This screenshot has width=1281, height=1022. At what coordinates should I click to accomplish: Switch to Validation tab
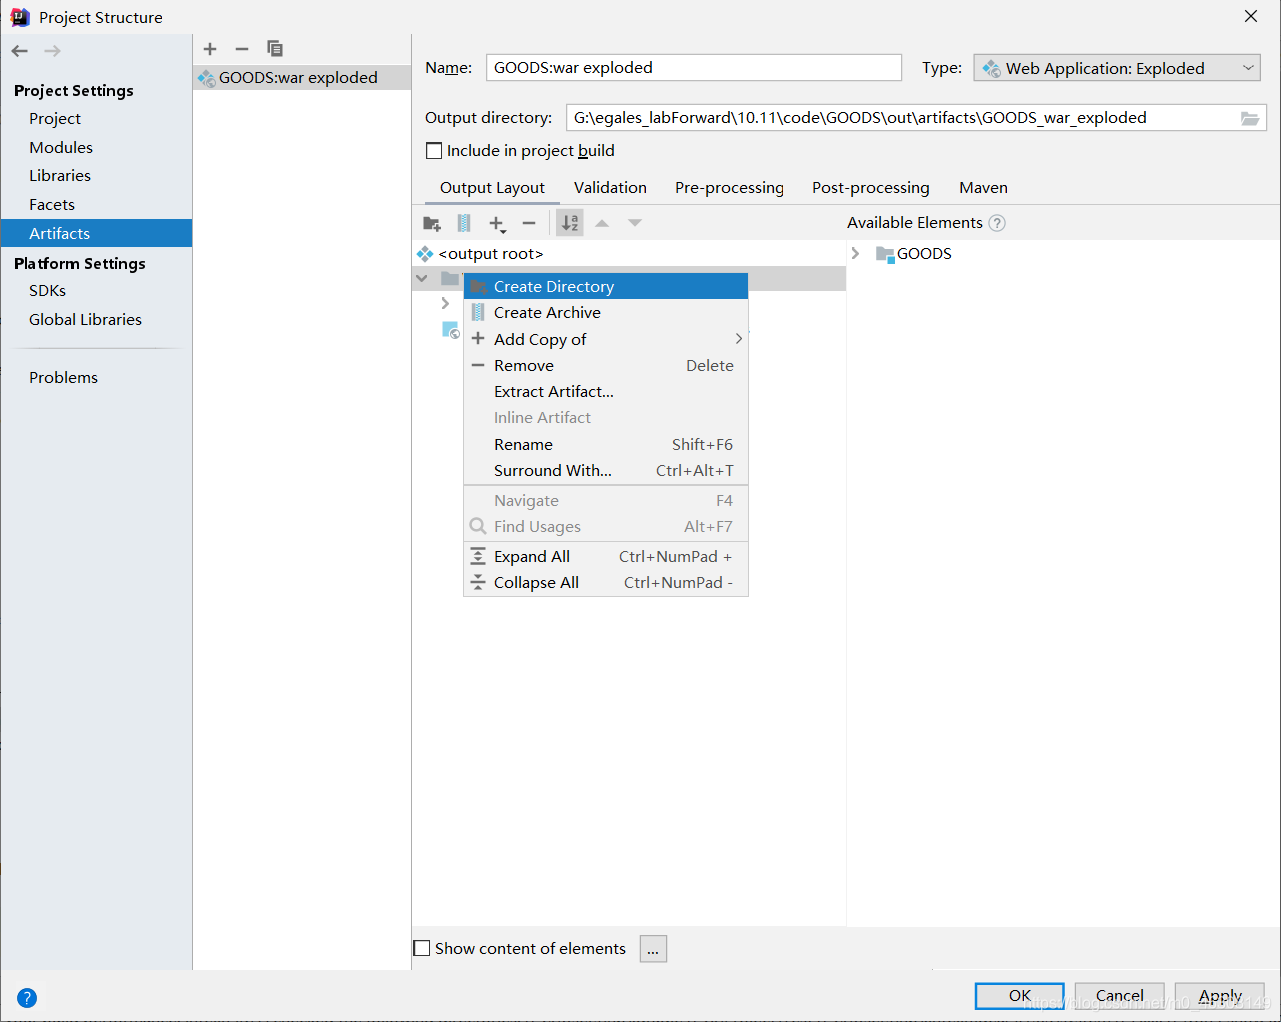[610, 188]
